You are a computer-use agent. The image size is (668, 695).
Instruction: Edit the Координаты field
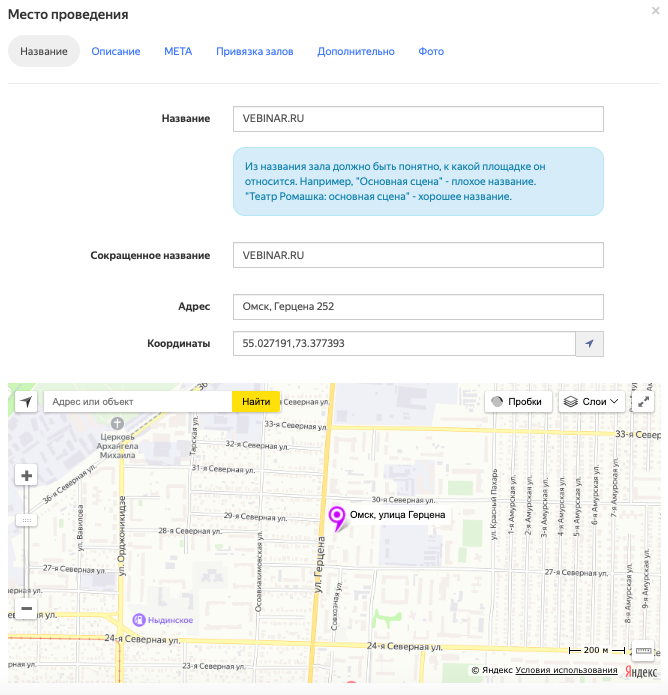click(404, 344)
